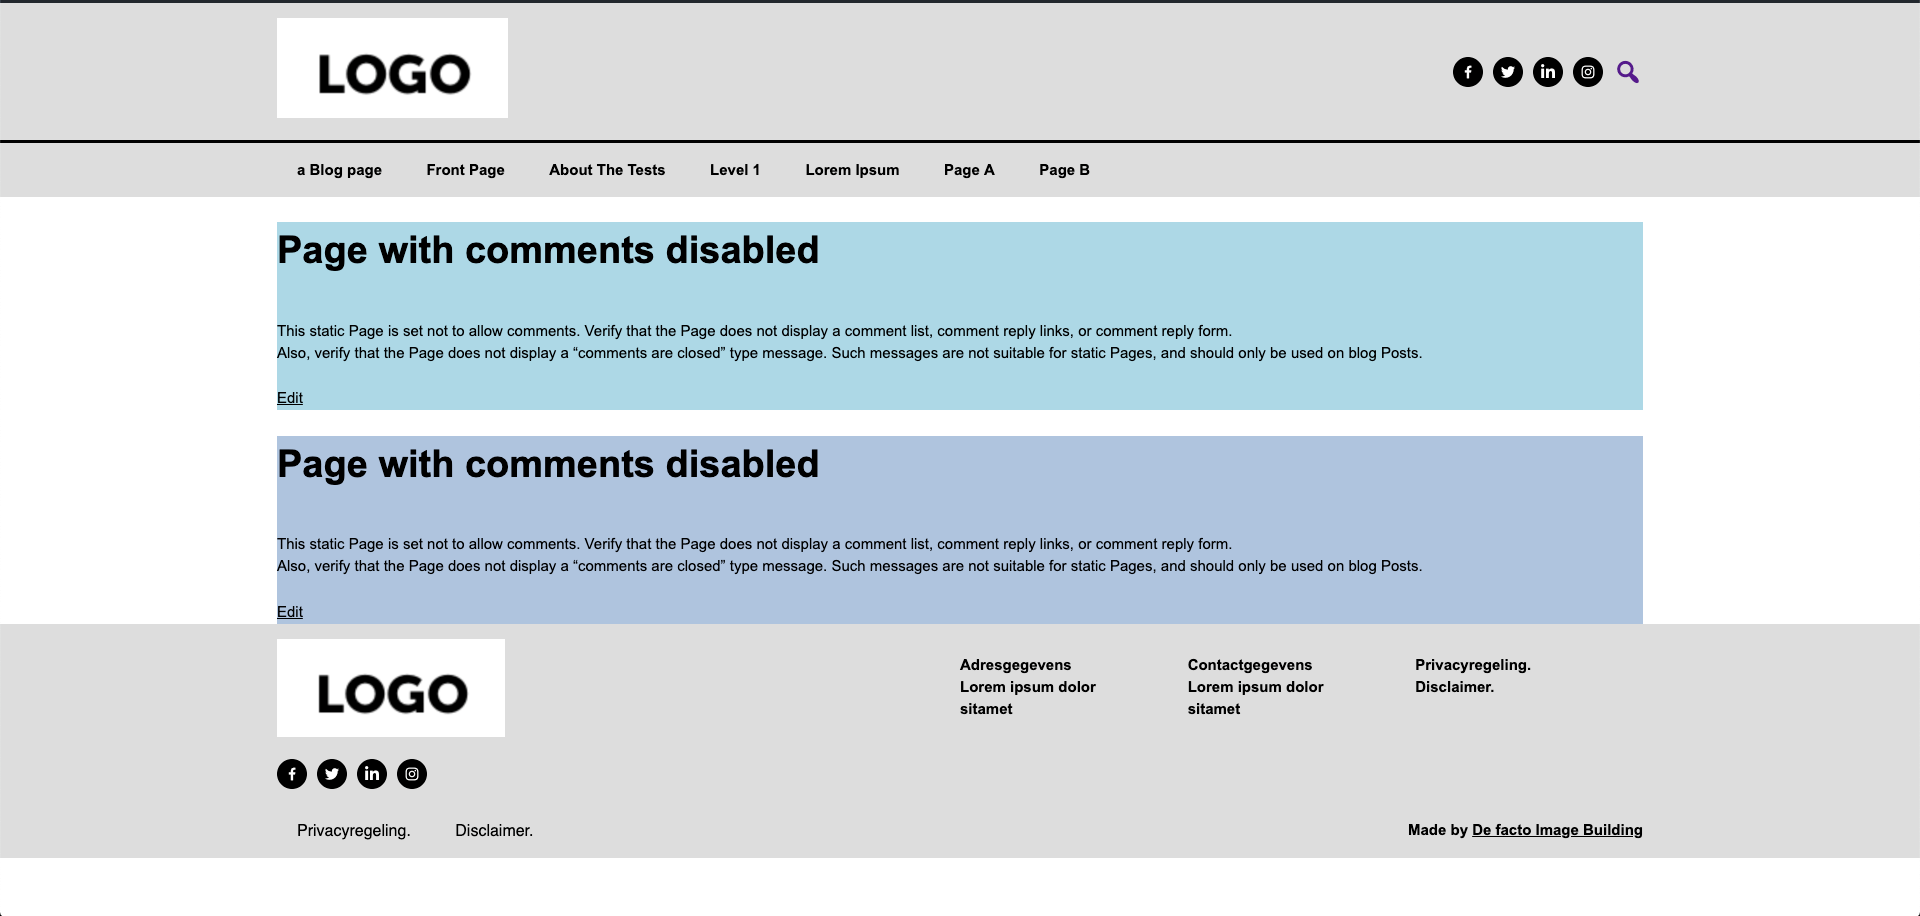Open Disclaimer. in the bottom footer menu
This screenshot has width=1920, height=916.
(x=494, y=831)
